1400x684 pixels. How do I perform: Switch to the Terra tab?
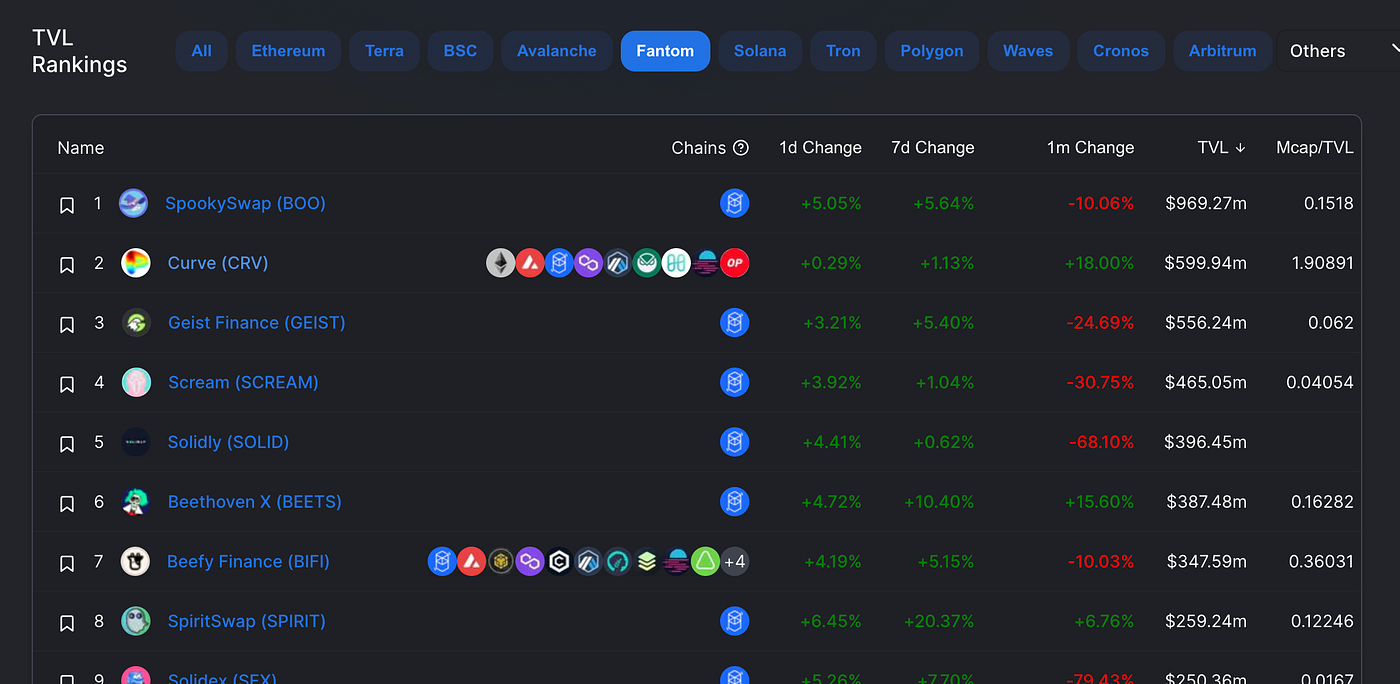384,51
